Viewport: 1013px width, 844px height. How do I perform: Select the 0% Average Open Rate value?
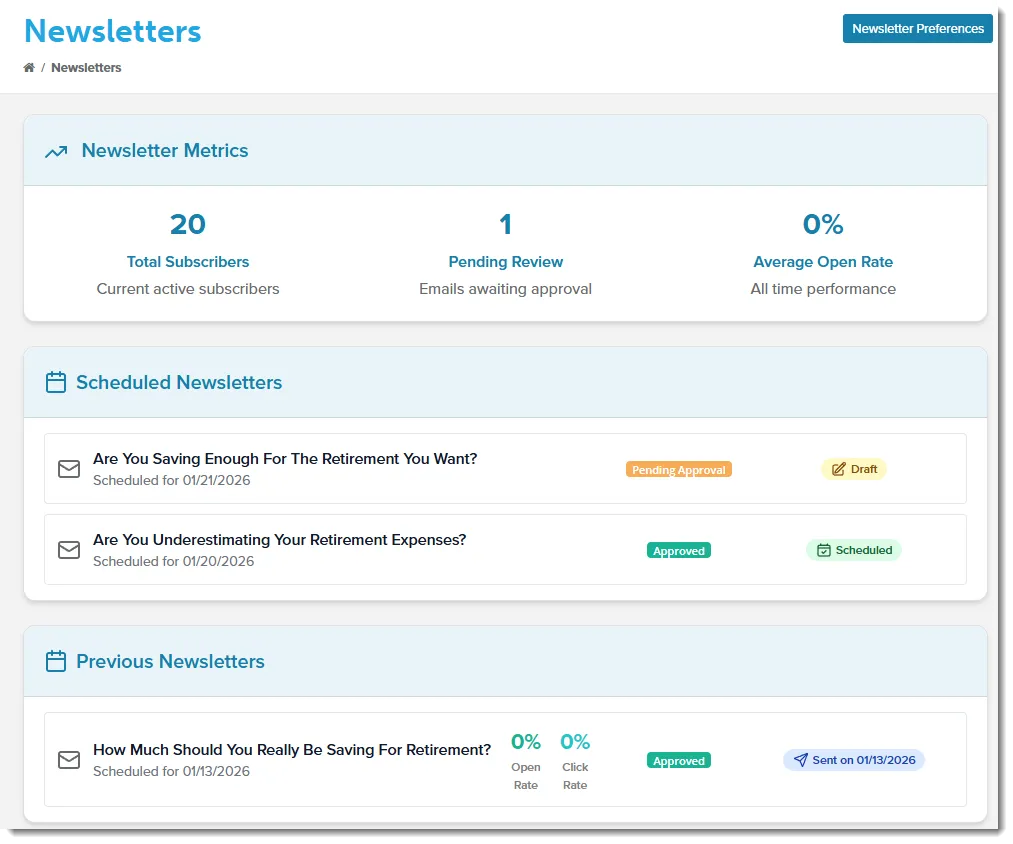tap(822, 224)
